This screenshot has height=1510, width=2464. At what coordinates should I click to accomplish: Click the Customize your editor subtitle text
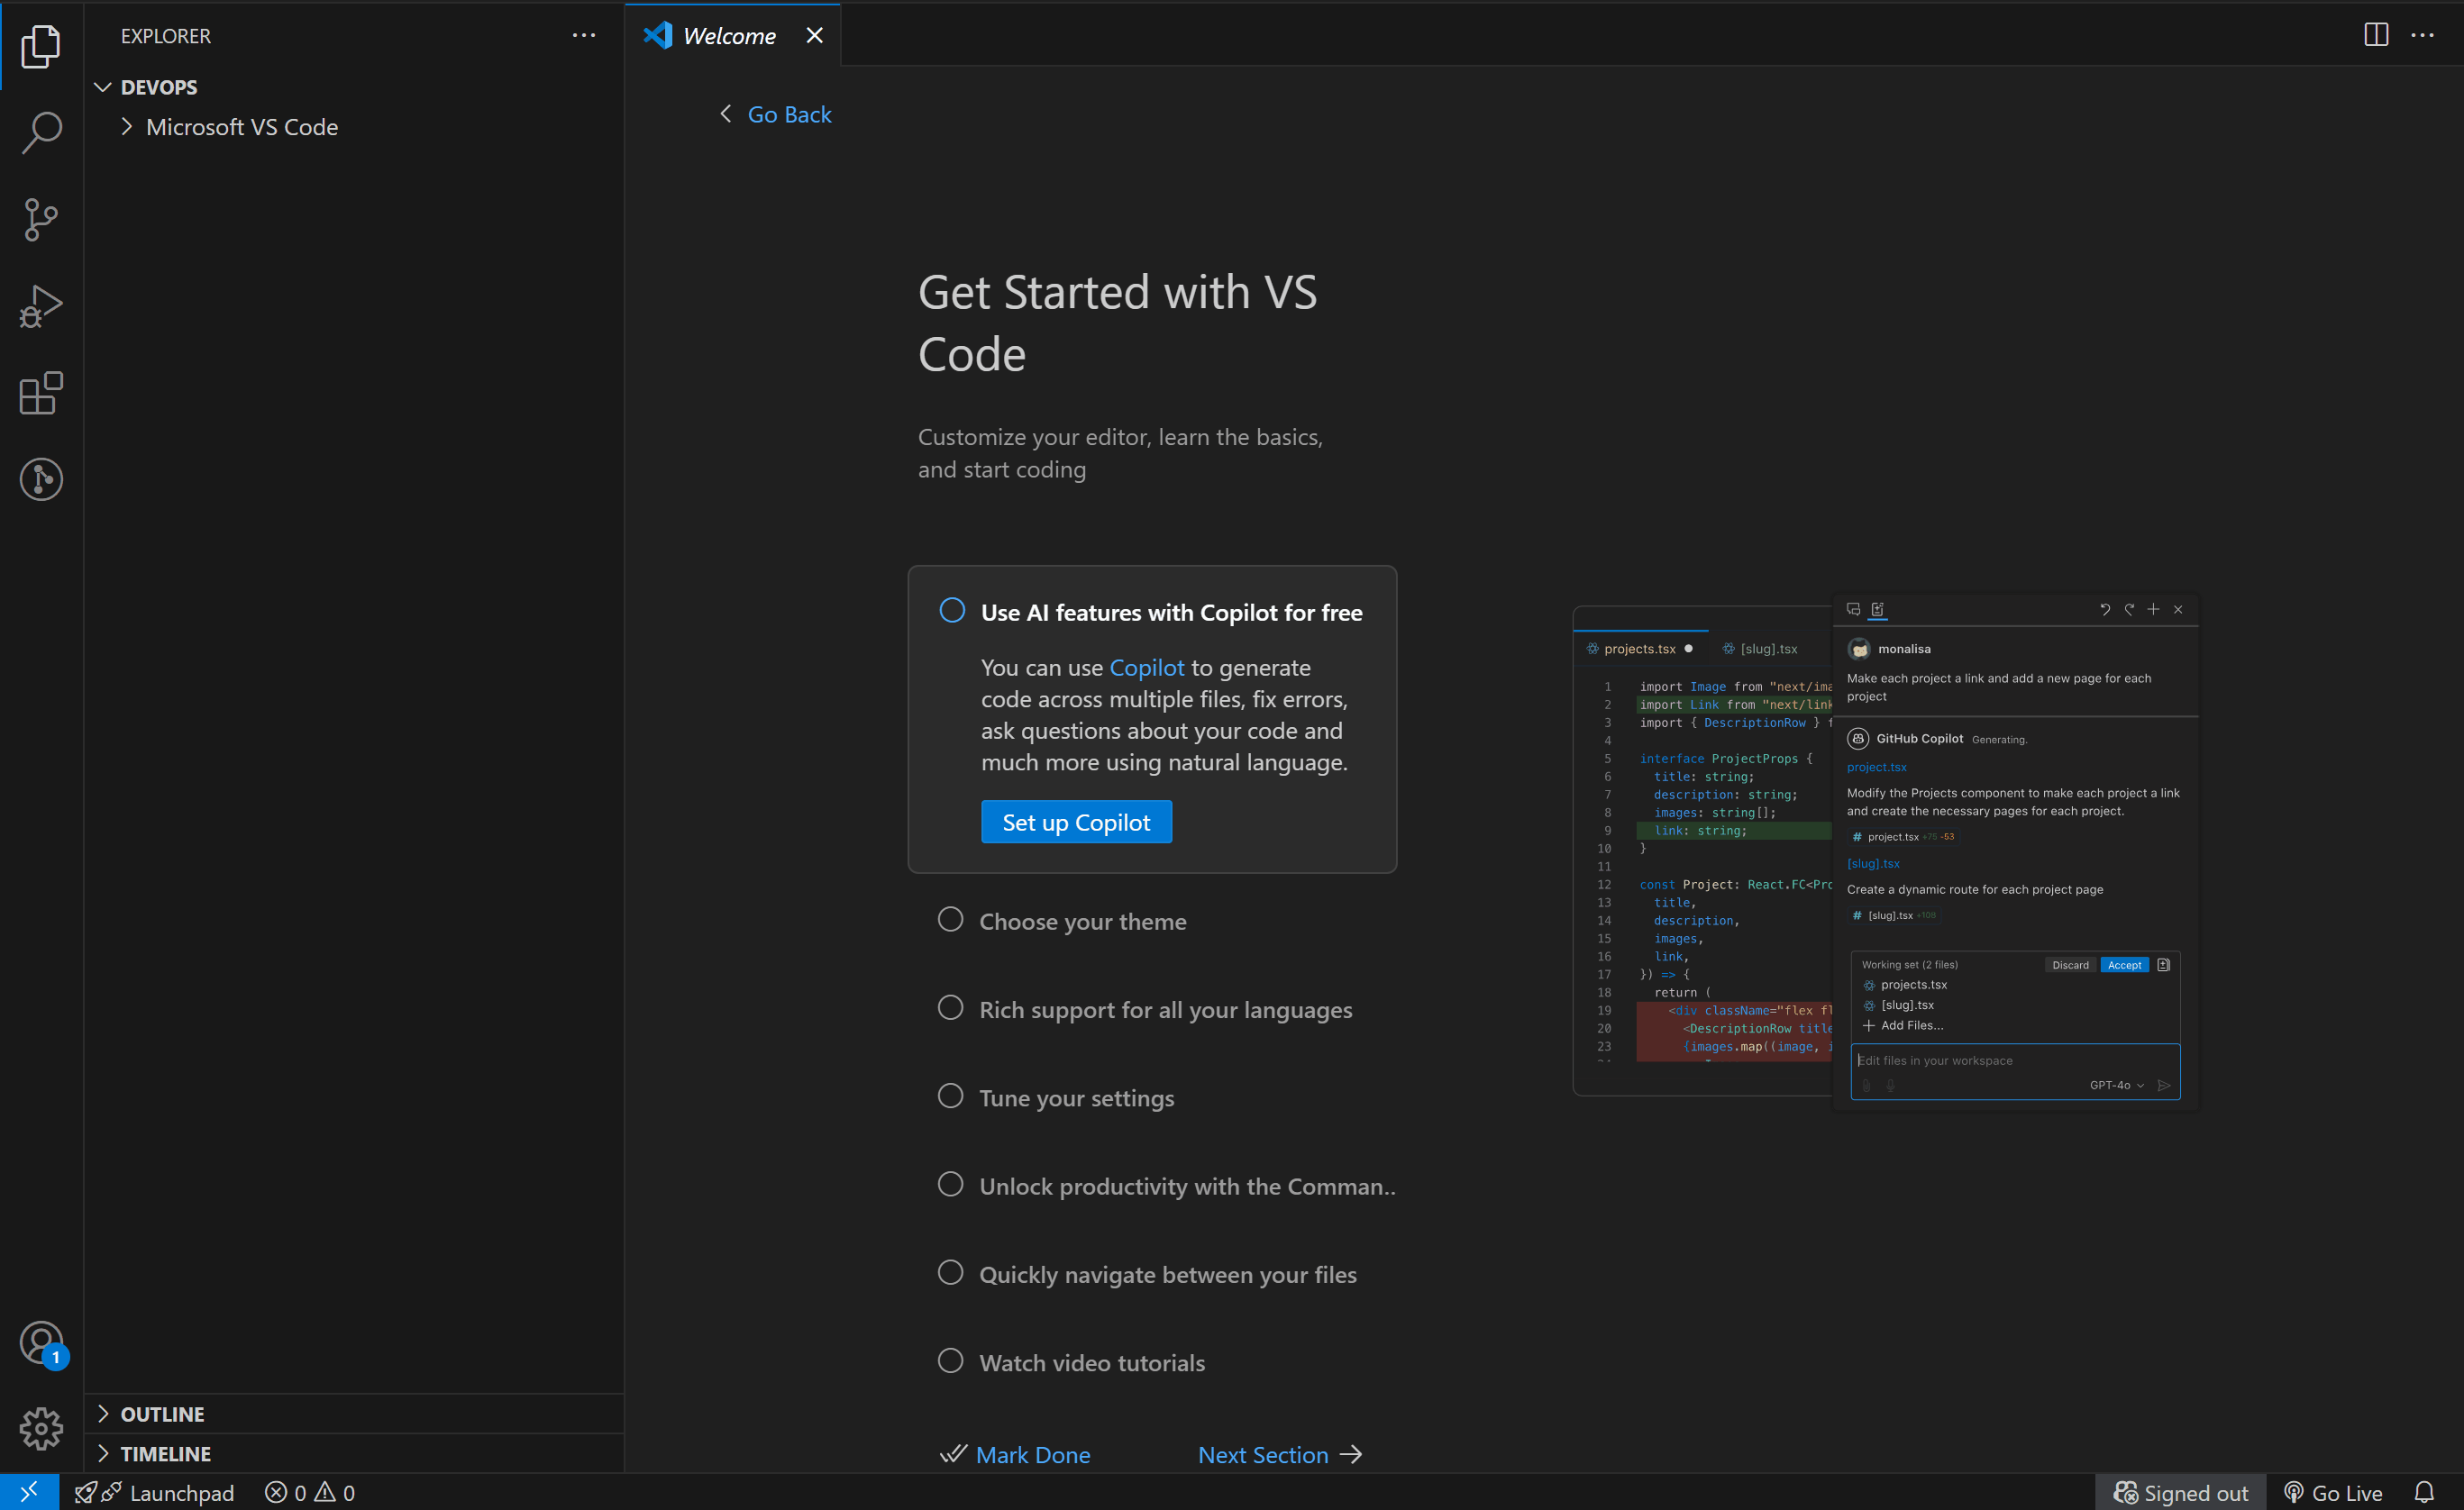(x=1120, y=453)
